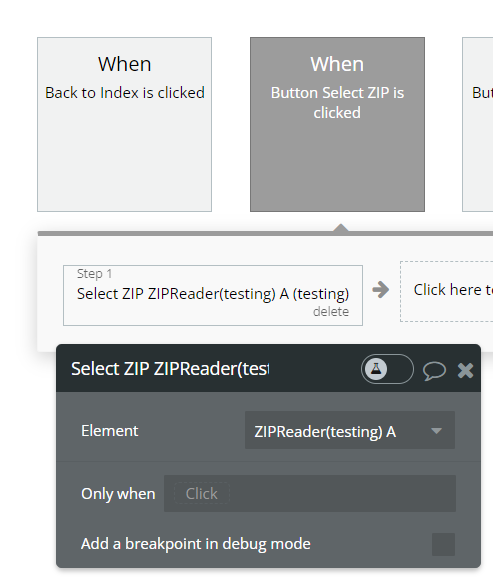Select the Back to Index is clicked event
493x581 pixels.
point(124,124)
